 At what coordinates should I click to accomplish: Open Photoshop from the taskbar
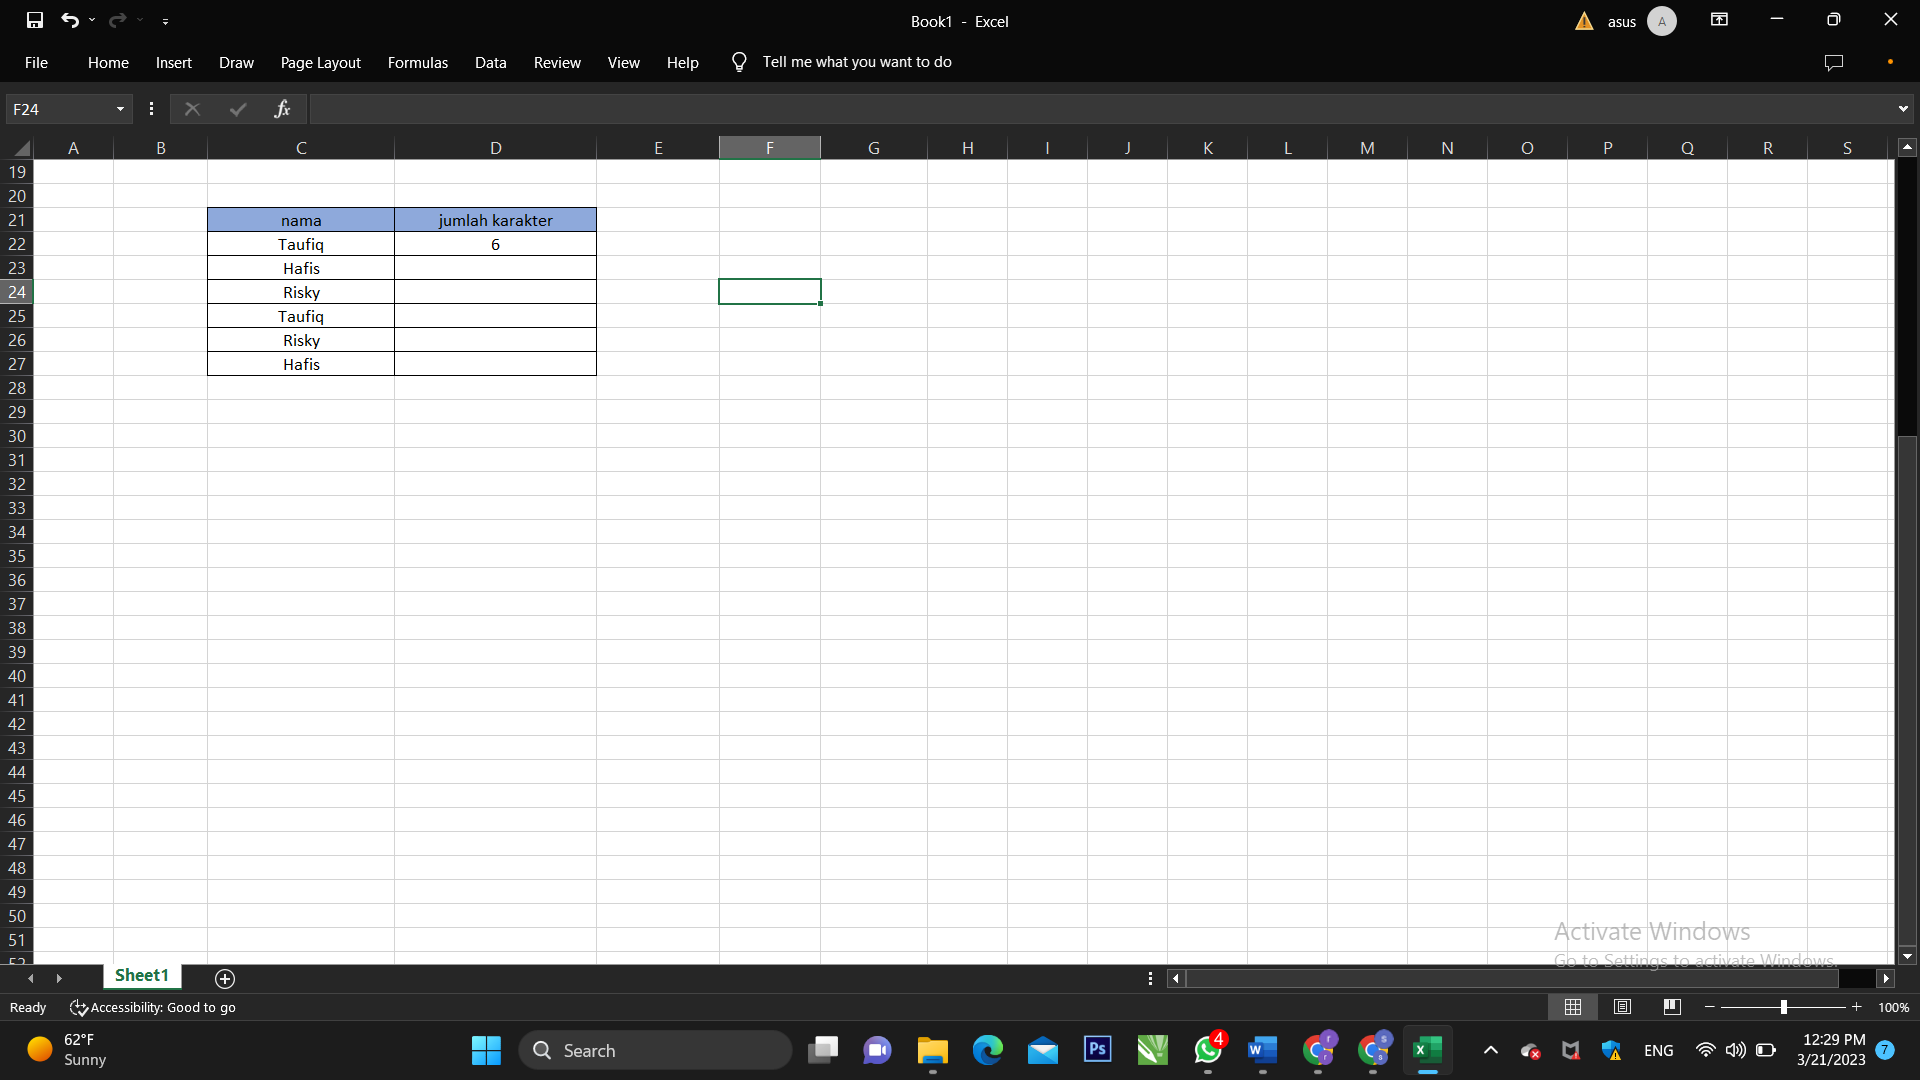click(x=1097, y=1050)
